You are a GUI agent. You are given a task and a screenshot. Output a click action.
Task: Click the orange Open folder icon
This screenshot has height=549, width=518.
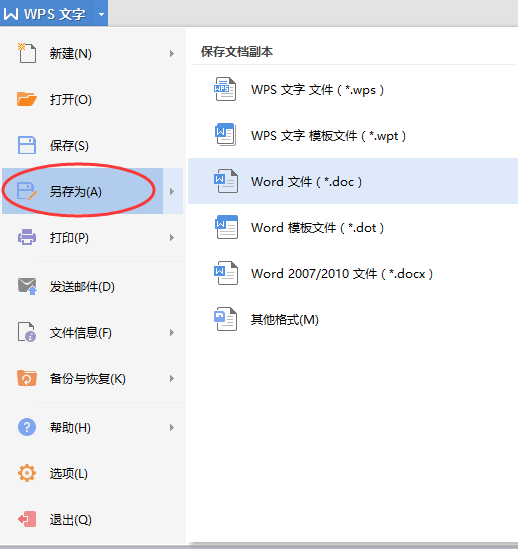pyautogui.click(x=27, y=99)
